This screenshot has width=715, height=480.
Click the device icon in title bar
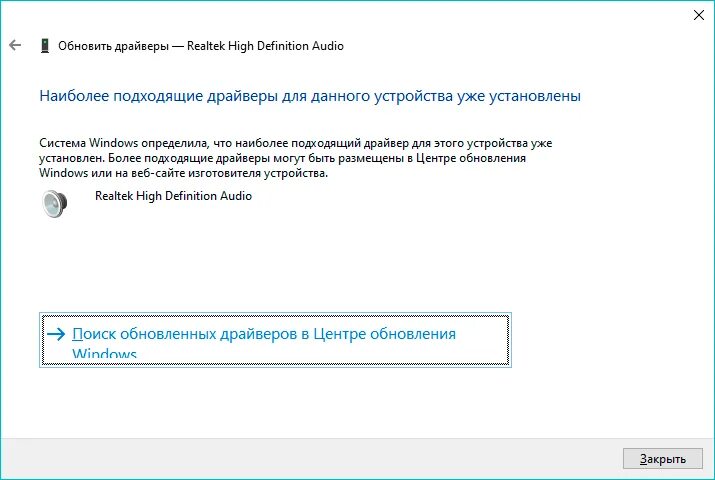[x=45, y=46]
